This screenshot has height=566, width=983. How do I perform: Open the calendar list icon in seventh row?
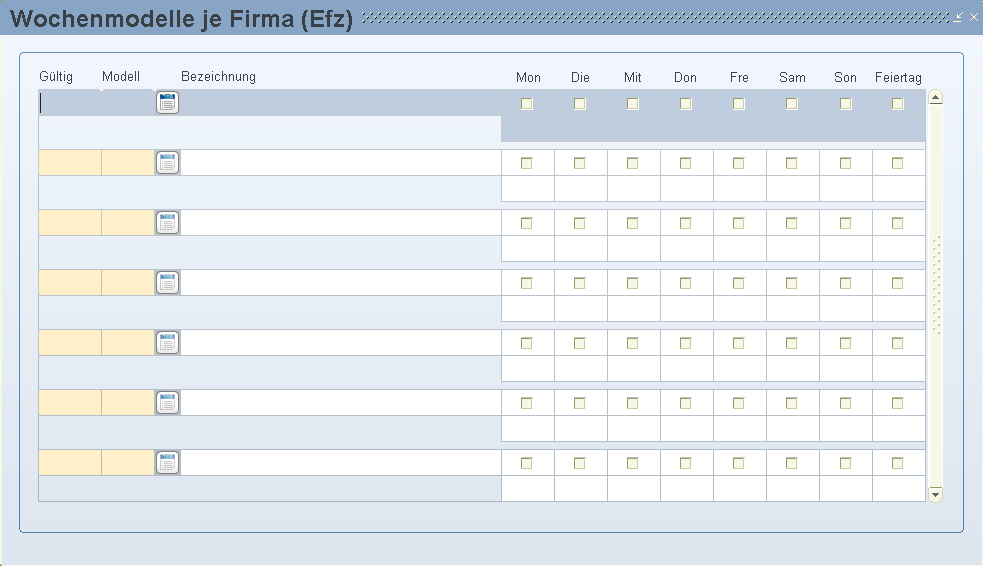coord(167,463)
